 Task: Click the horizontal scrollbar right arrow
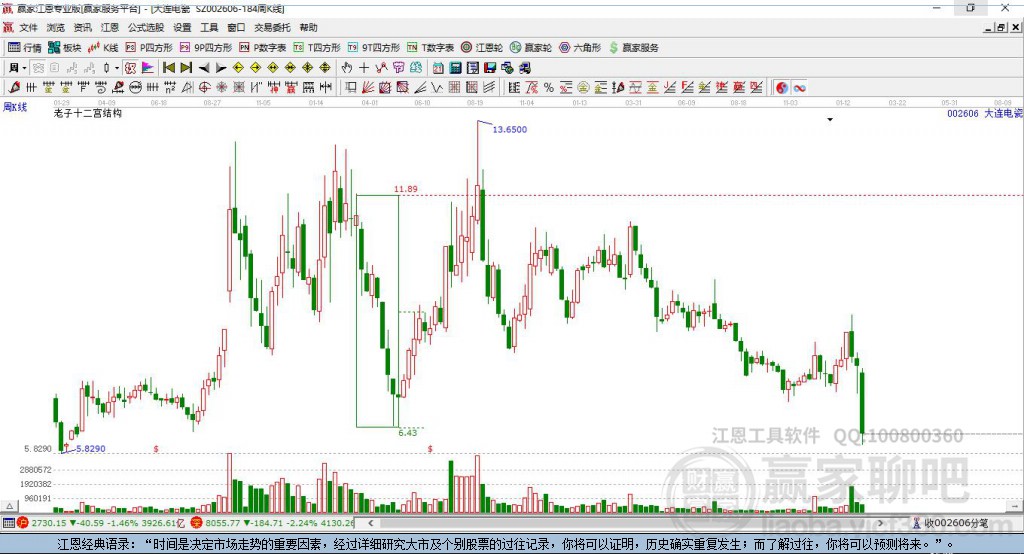point(880,523)
